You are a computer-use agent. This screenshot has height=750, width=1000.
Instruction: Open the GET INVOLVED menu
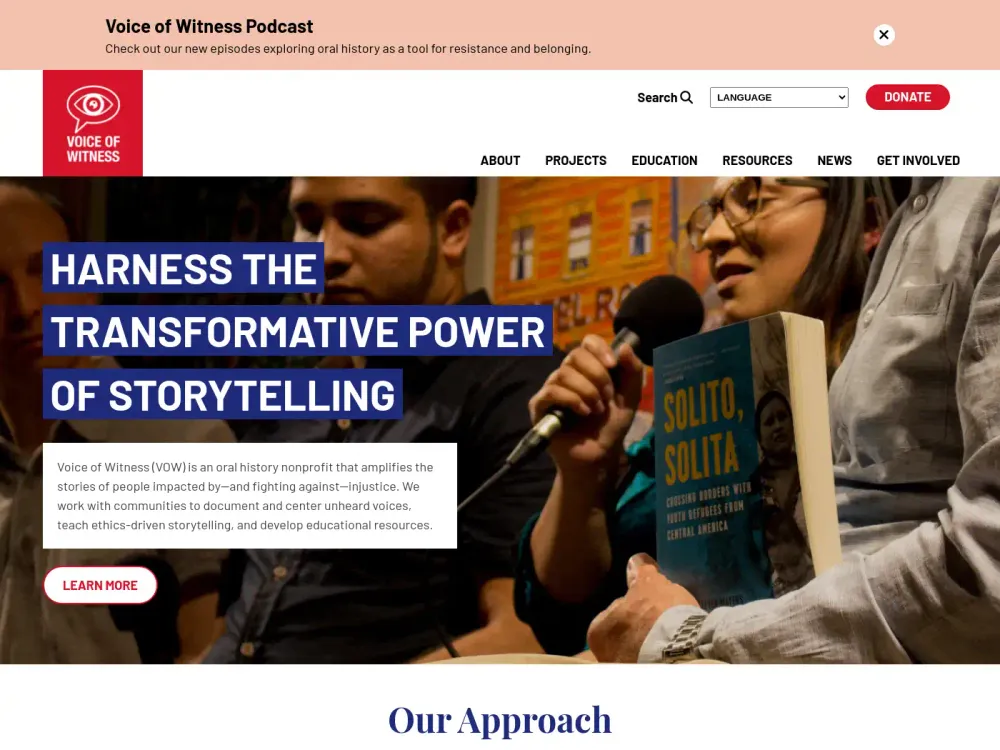click(x=918, y=161)
